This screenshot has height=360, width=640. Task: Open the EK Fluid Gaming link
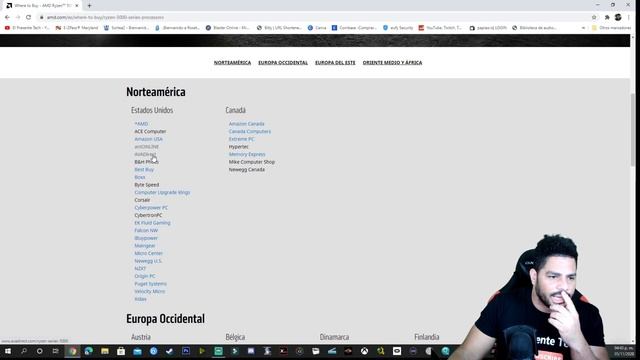point(152,223)
